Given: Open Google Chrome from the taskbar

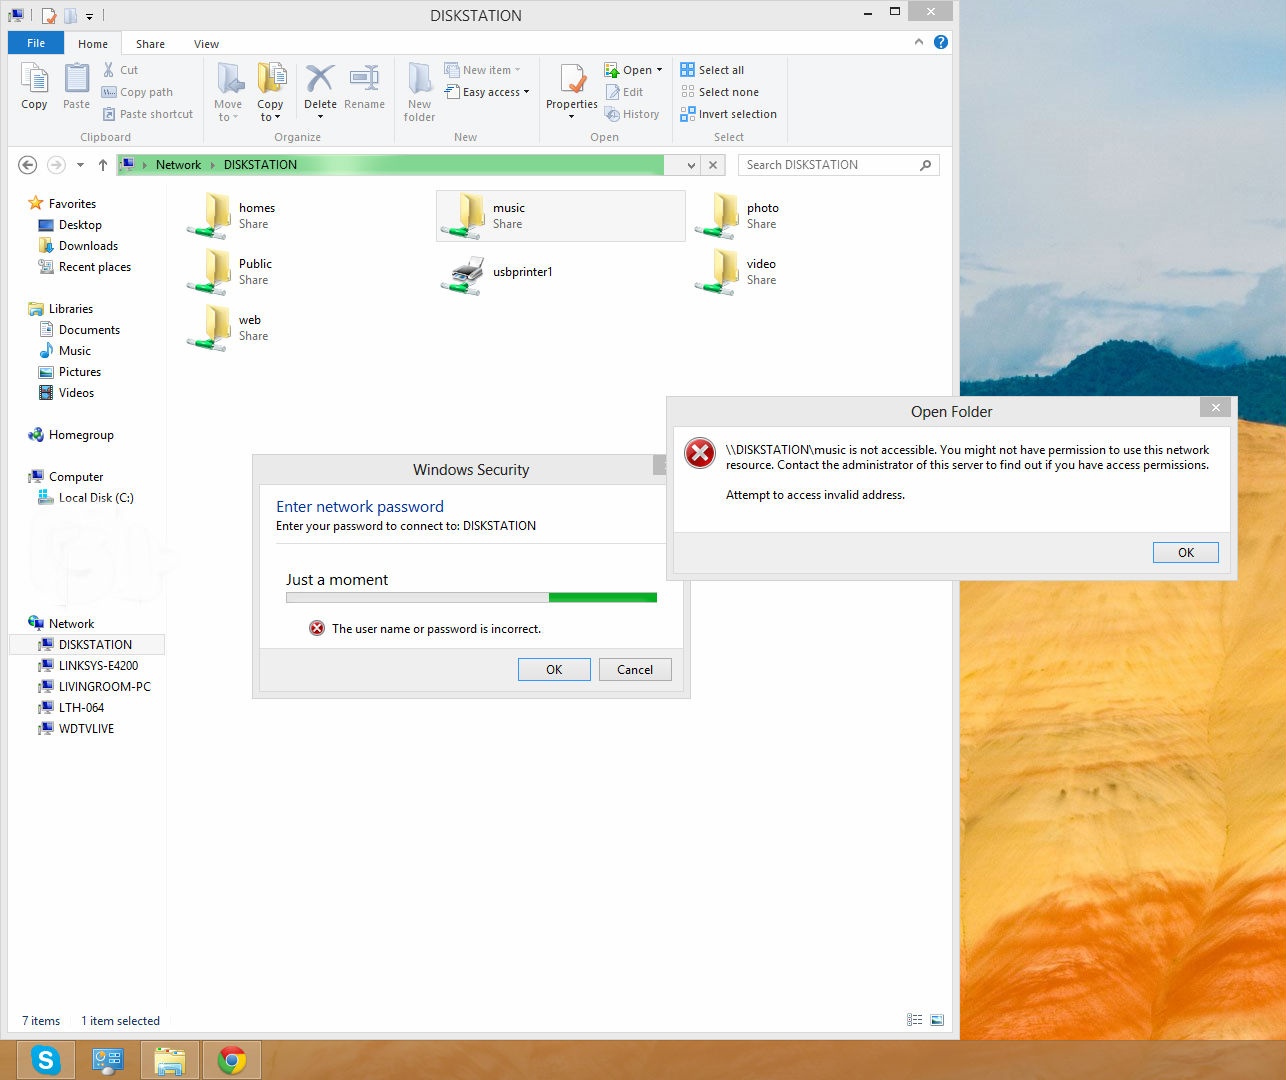Looking at the screenshot, I should tap(232, 1060).
